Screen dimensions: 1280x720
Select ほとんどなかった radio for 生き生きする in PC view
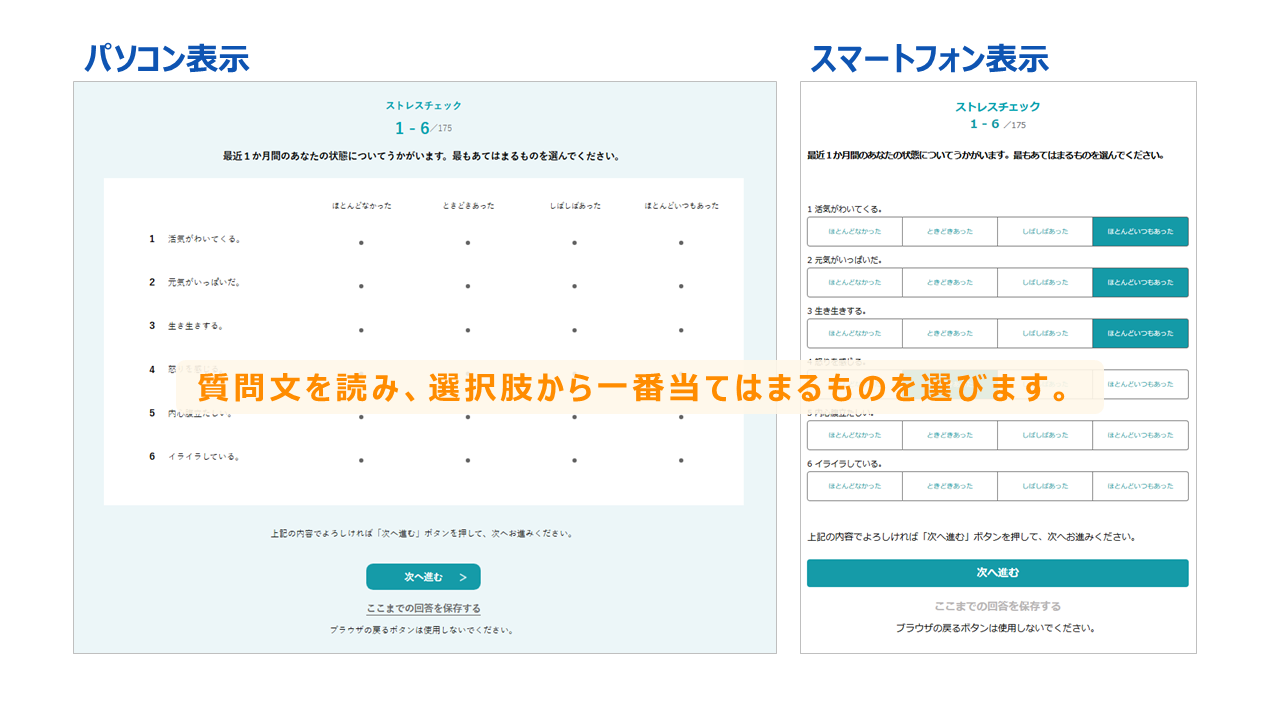361,330
